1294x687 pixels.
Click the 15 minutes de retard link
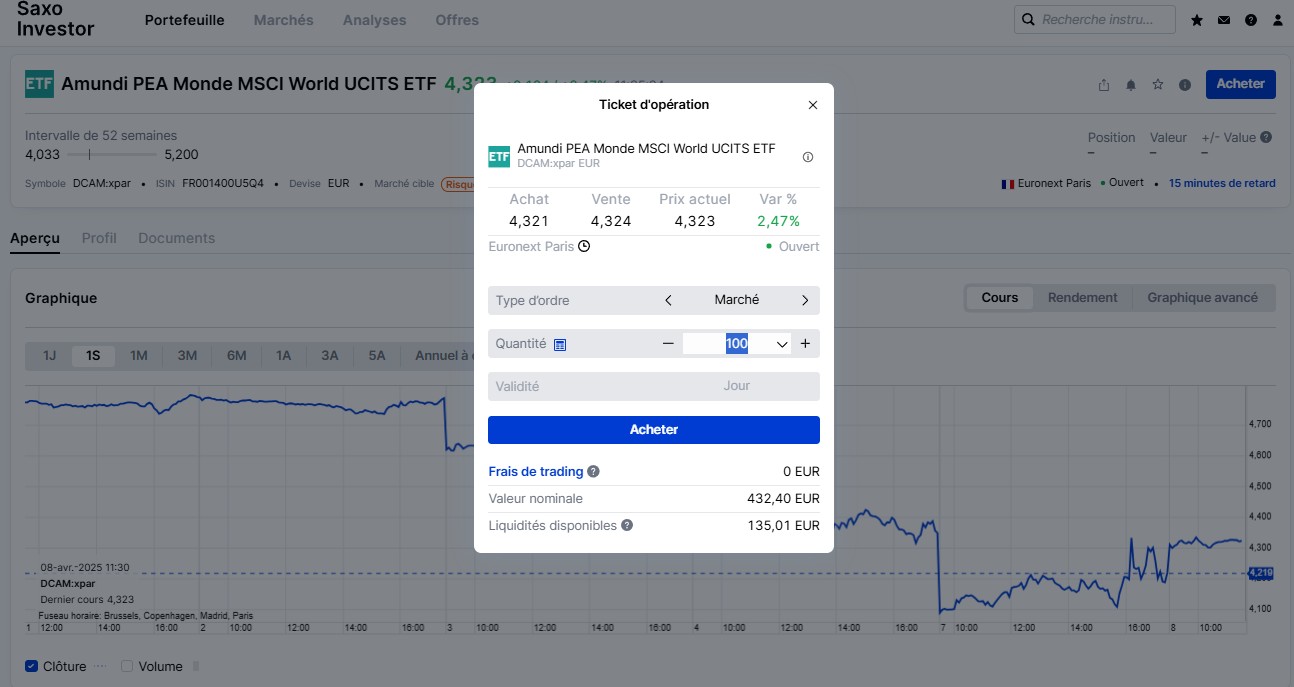point(1222,184)
